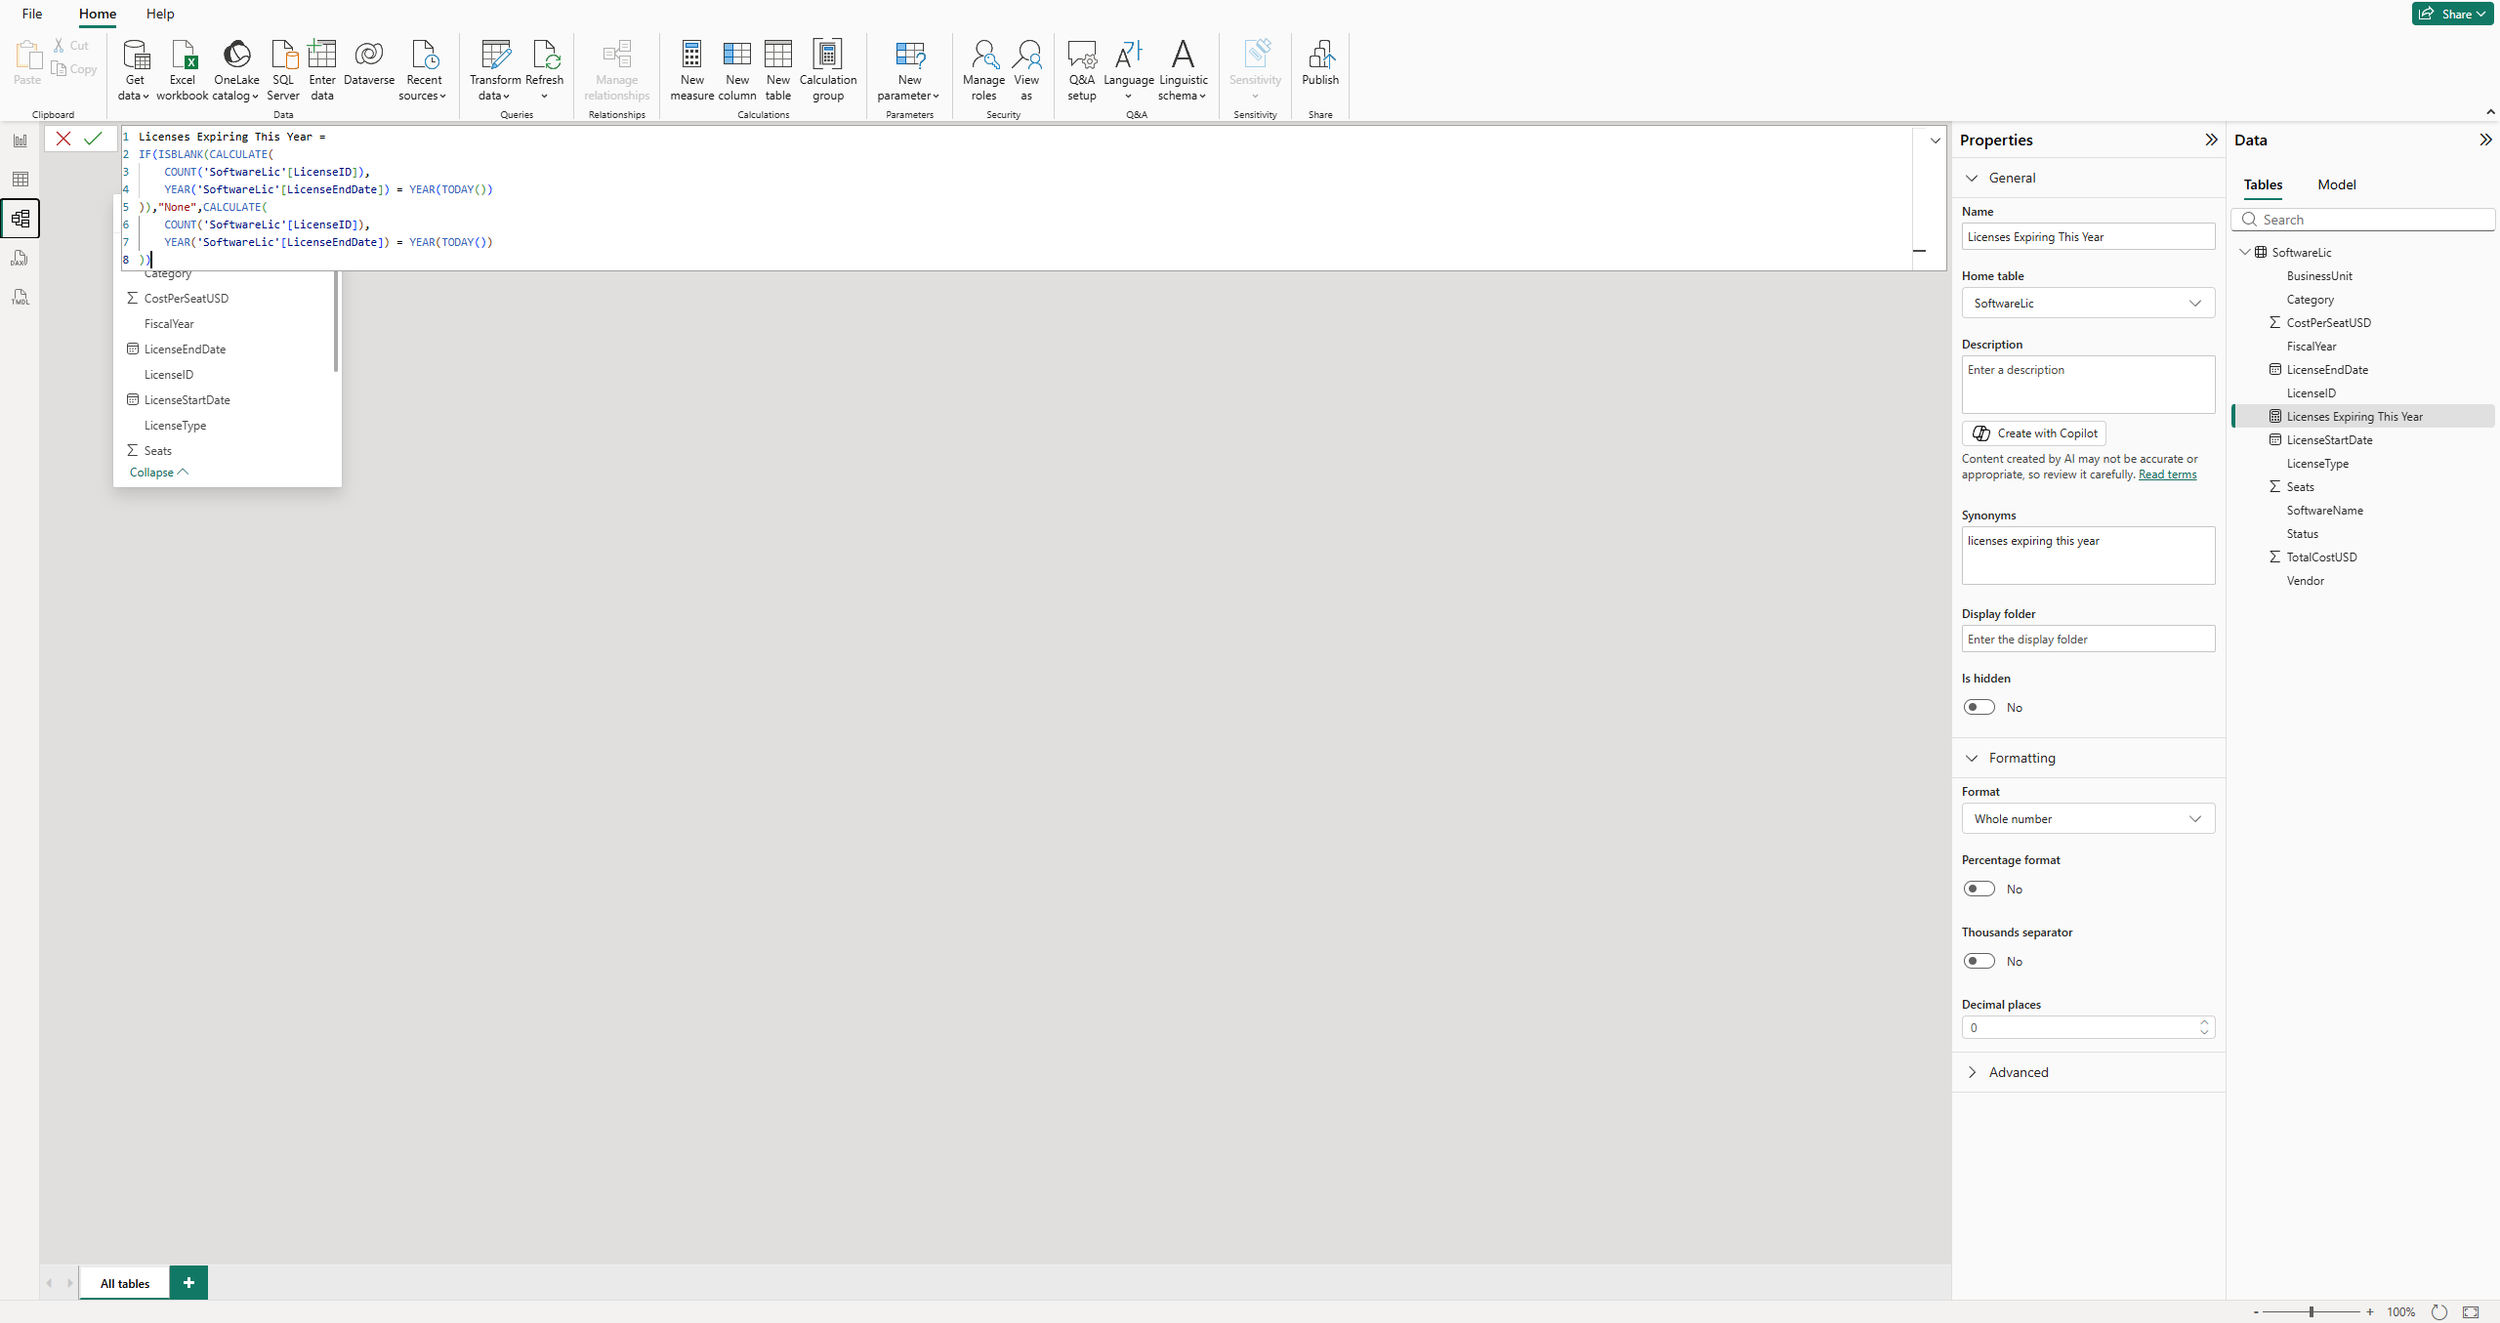Open the File menu
This screenshot has width=2500, height=1323.
(32, 14)
